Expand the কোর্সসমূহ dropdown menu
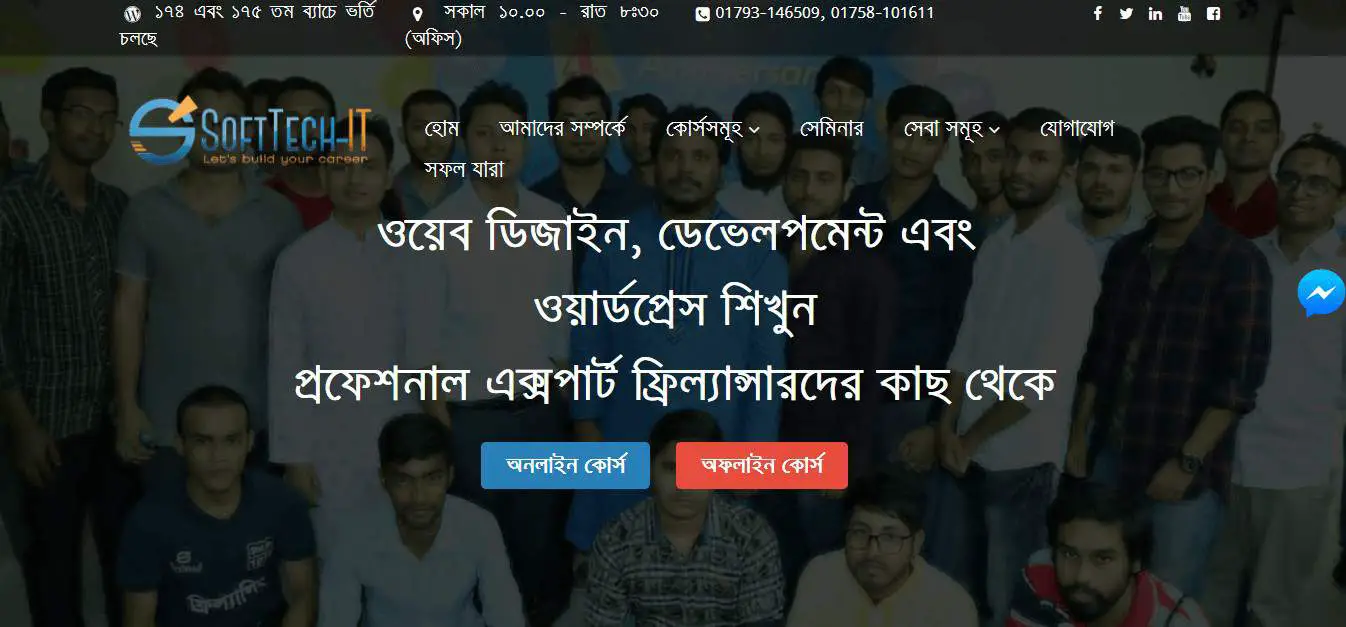This screenshot has height=627, width=1346. [x=713, y=129]
